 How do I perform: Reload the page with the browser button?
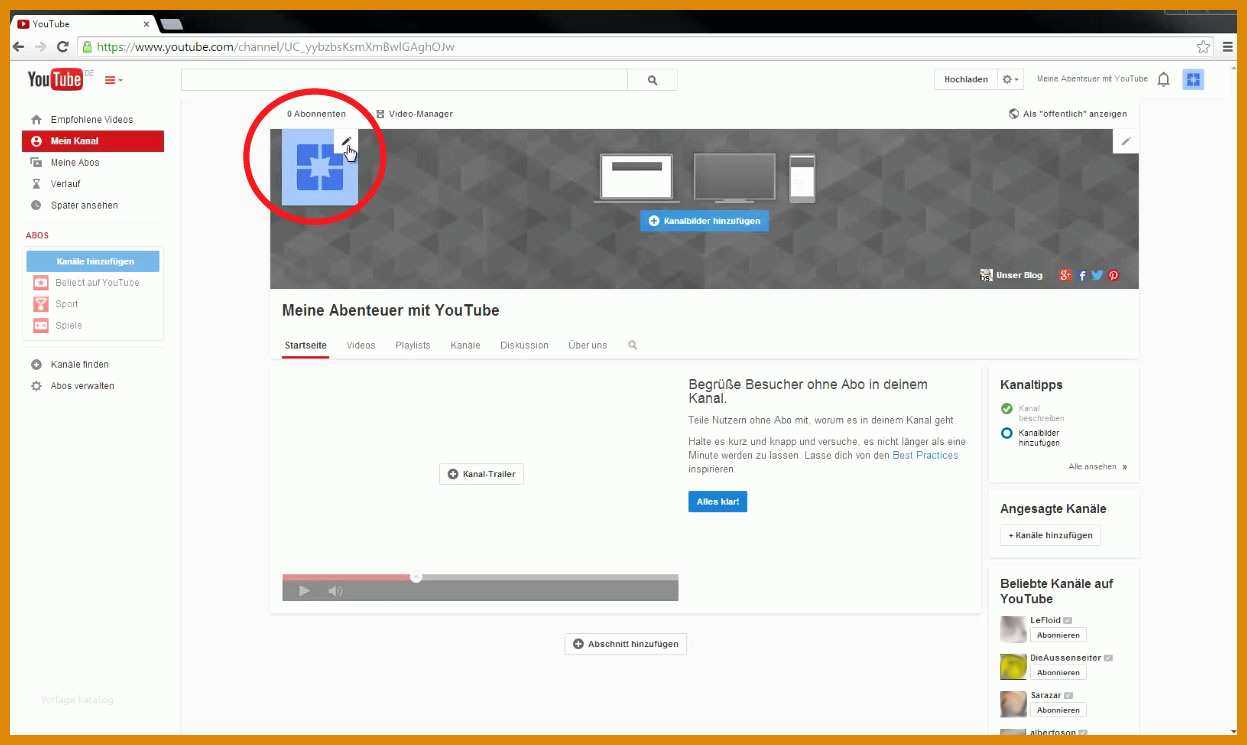[63, 46]
